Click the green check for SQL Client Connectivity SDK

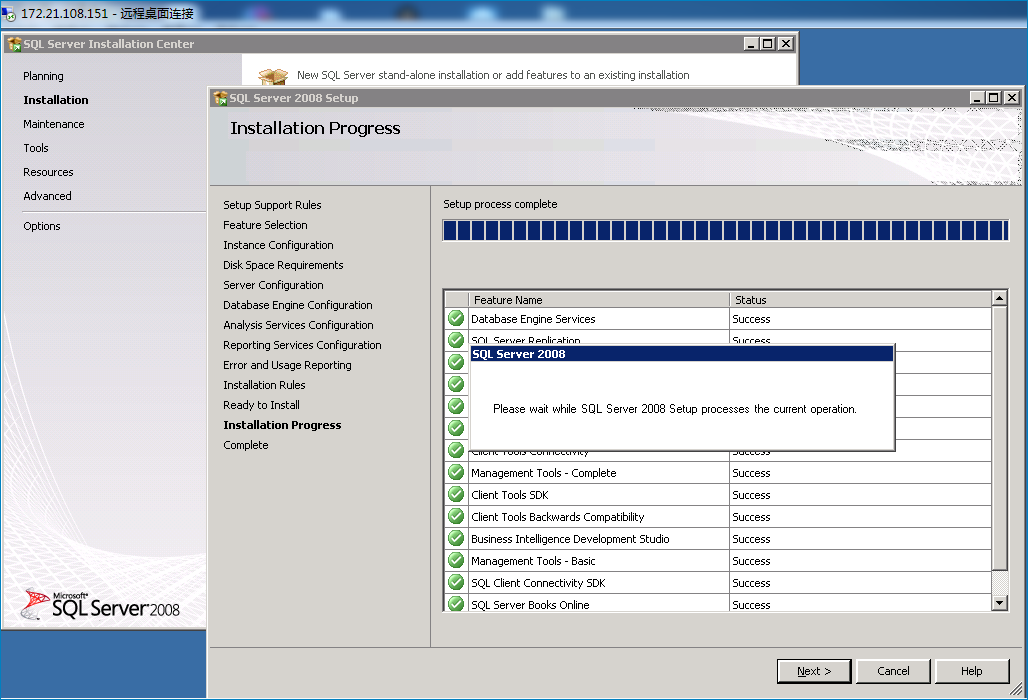click(x=456, y=582)
